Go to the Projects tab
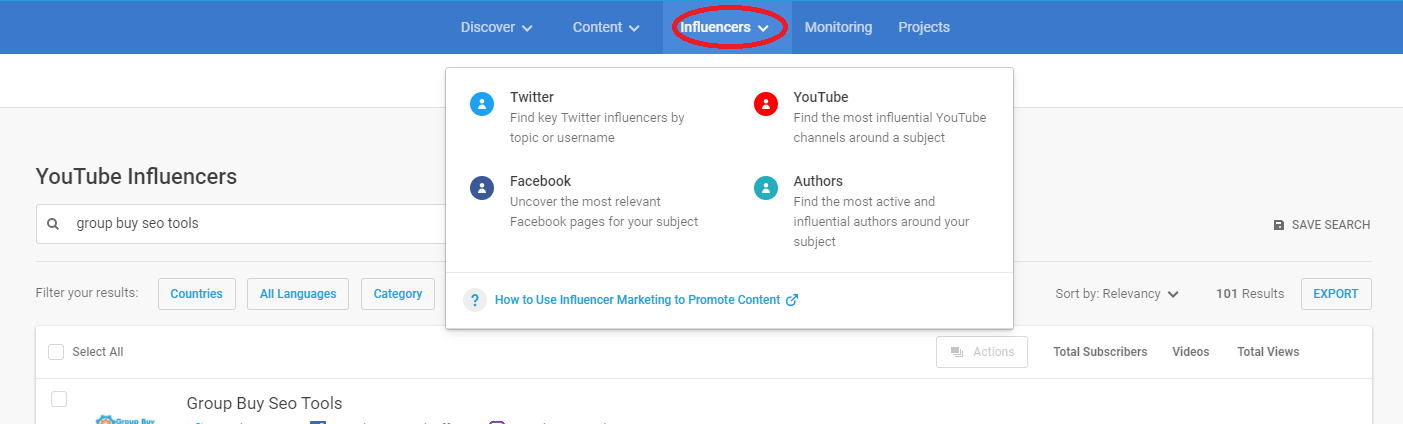The image size is (1403, 424). (x=924, y=27)
